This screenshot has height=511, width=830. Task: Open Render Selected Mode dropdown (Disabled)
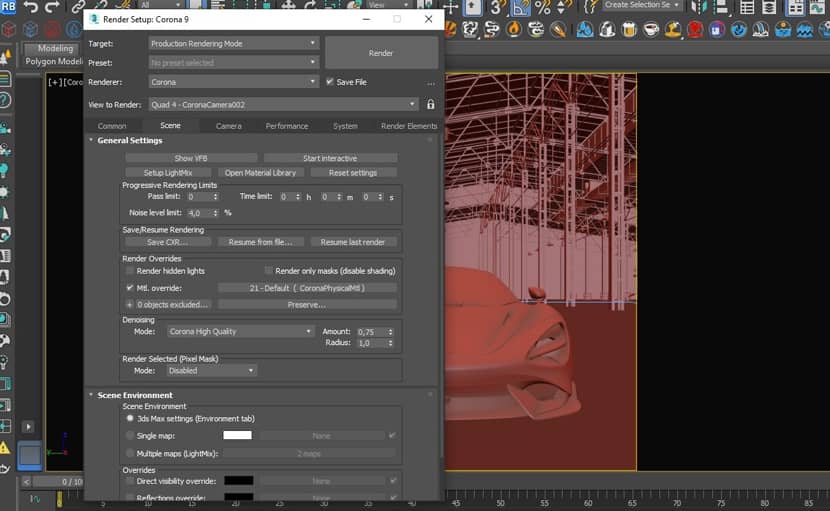211,371
